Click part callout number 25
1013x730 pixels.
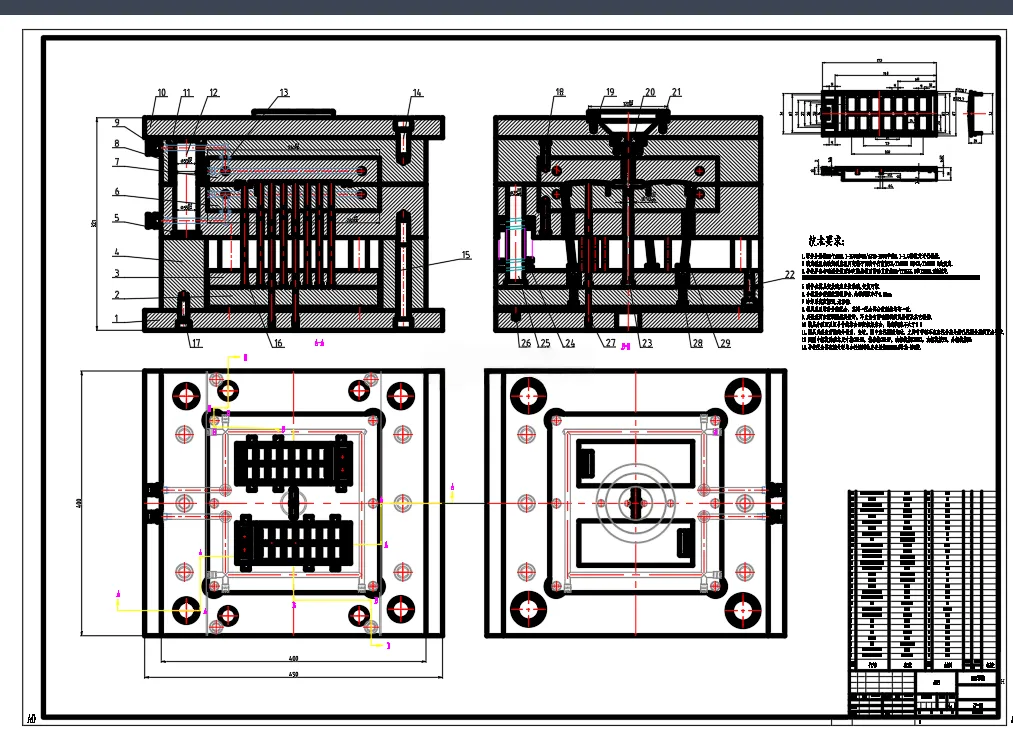(545, 343)
